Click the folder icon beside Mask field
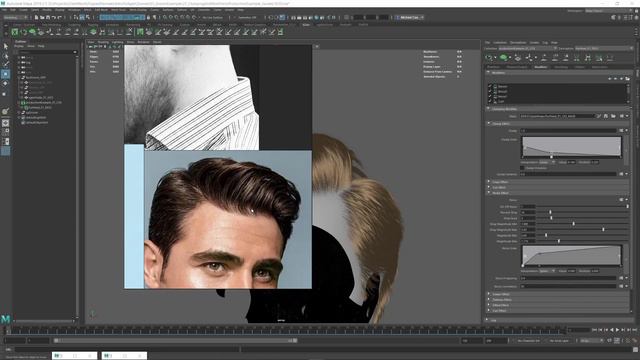The height and width of the screenshot is (360, 640). coord(613,116)
